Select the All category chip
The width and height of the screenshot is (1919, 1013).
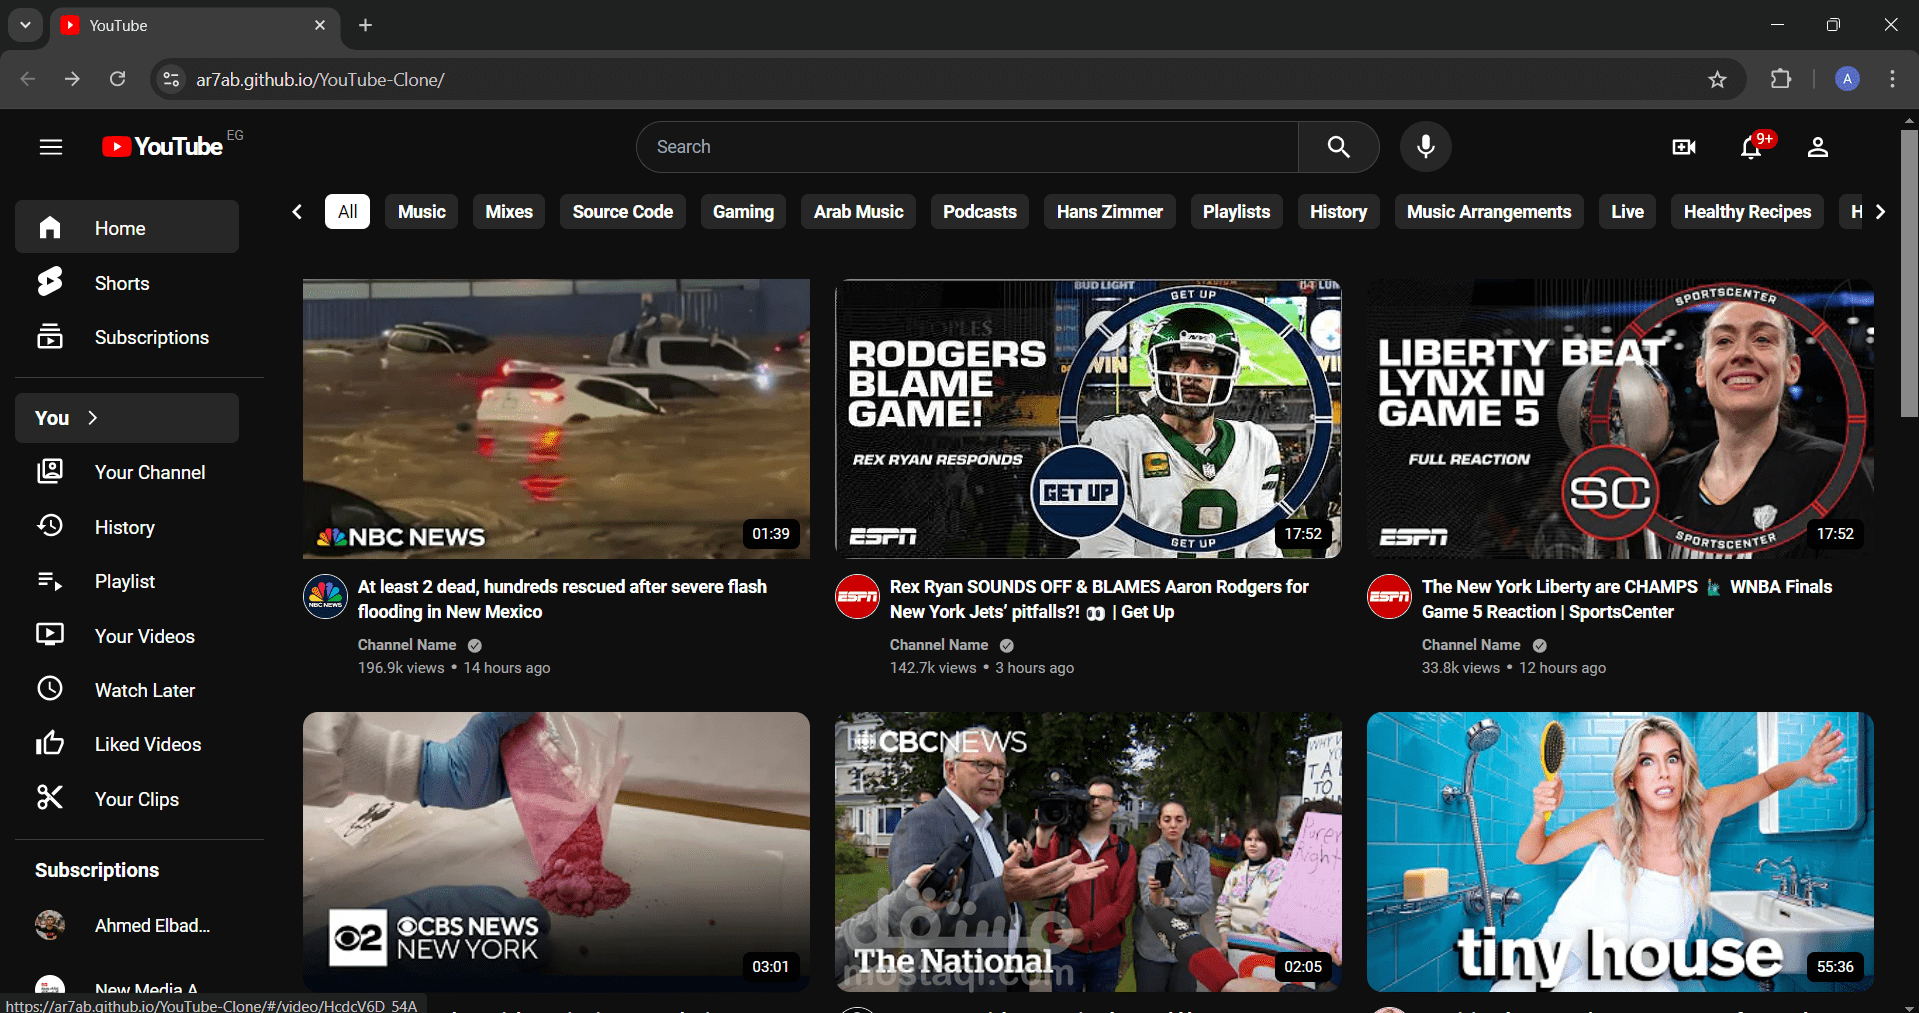(x=347, y=211)
